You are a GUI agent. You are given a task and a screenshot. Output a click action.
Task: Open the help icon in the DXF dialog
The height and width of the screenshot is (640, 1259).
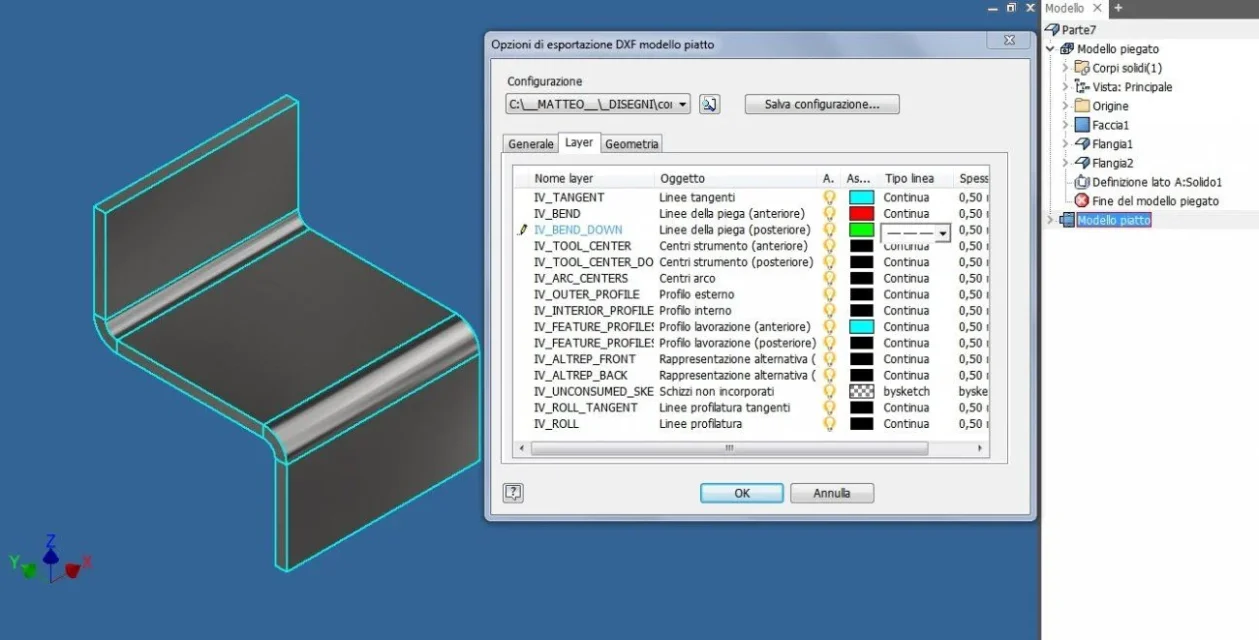click(x=514, y=493)
